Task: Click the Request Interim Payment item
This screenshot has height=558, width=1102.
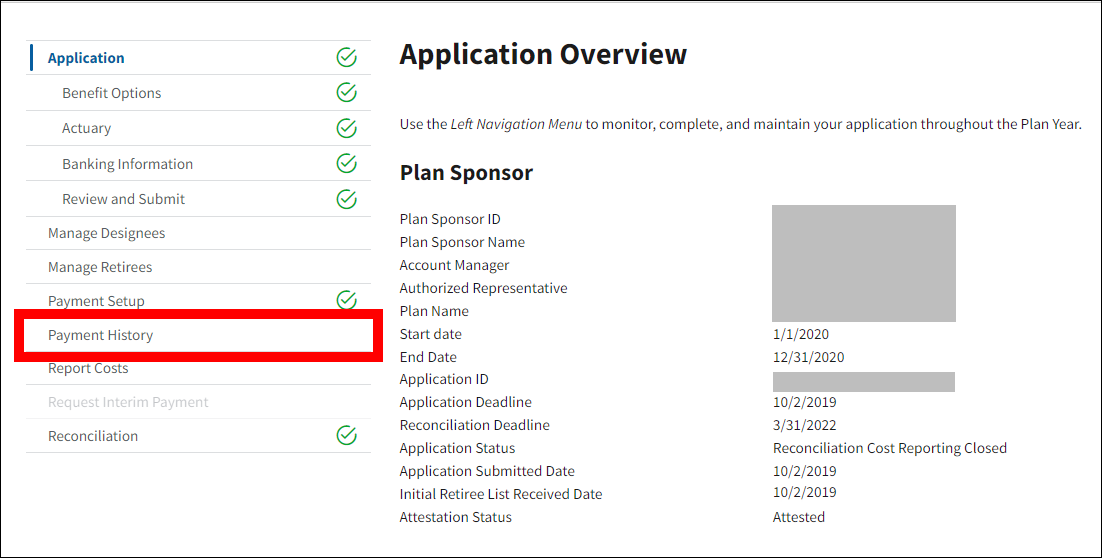Action: (128, 402)
